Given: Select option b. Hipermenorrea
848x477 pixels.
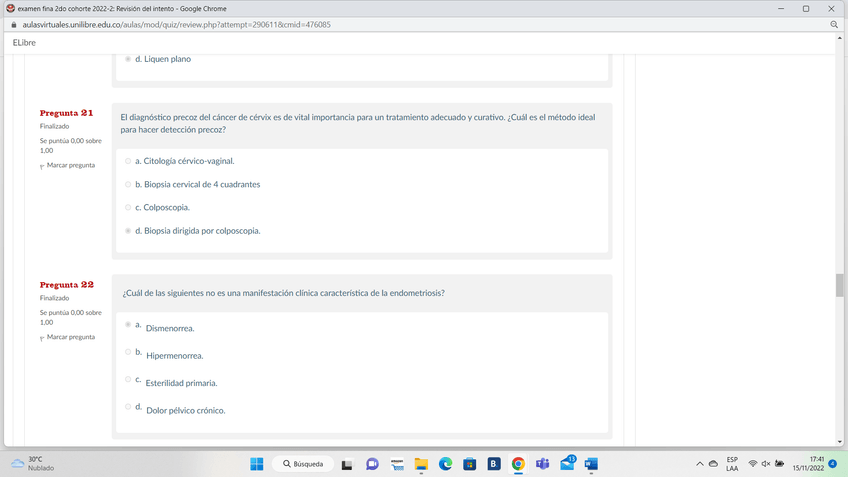Looking at the screenshot, I should point(128,352).
